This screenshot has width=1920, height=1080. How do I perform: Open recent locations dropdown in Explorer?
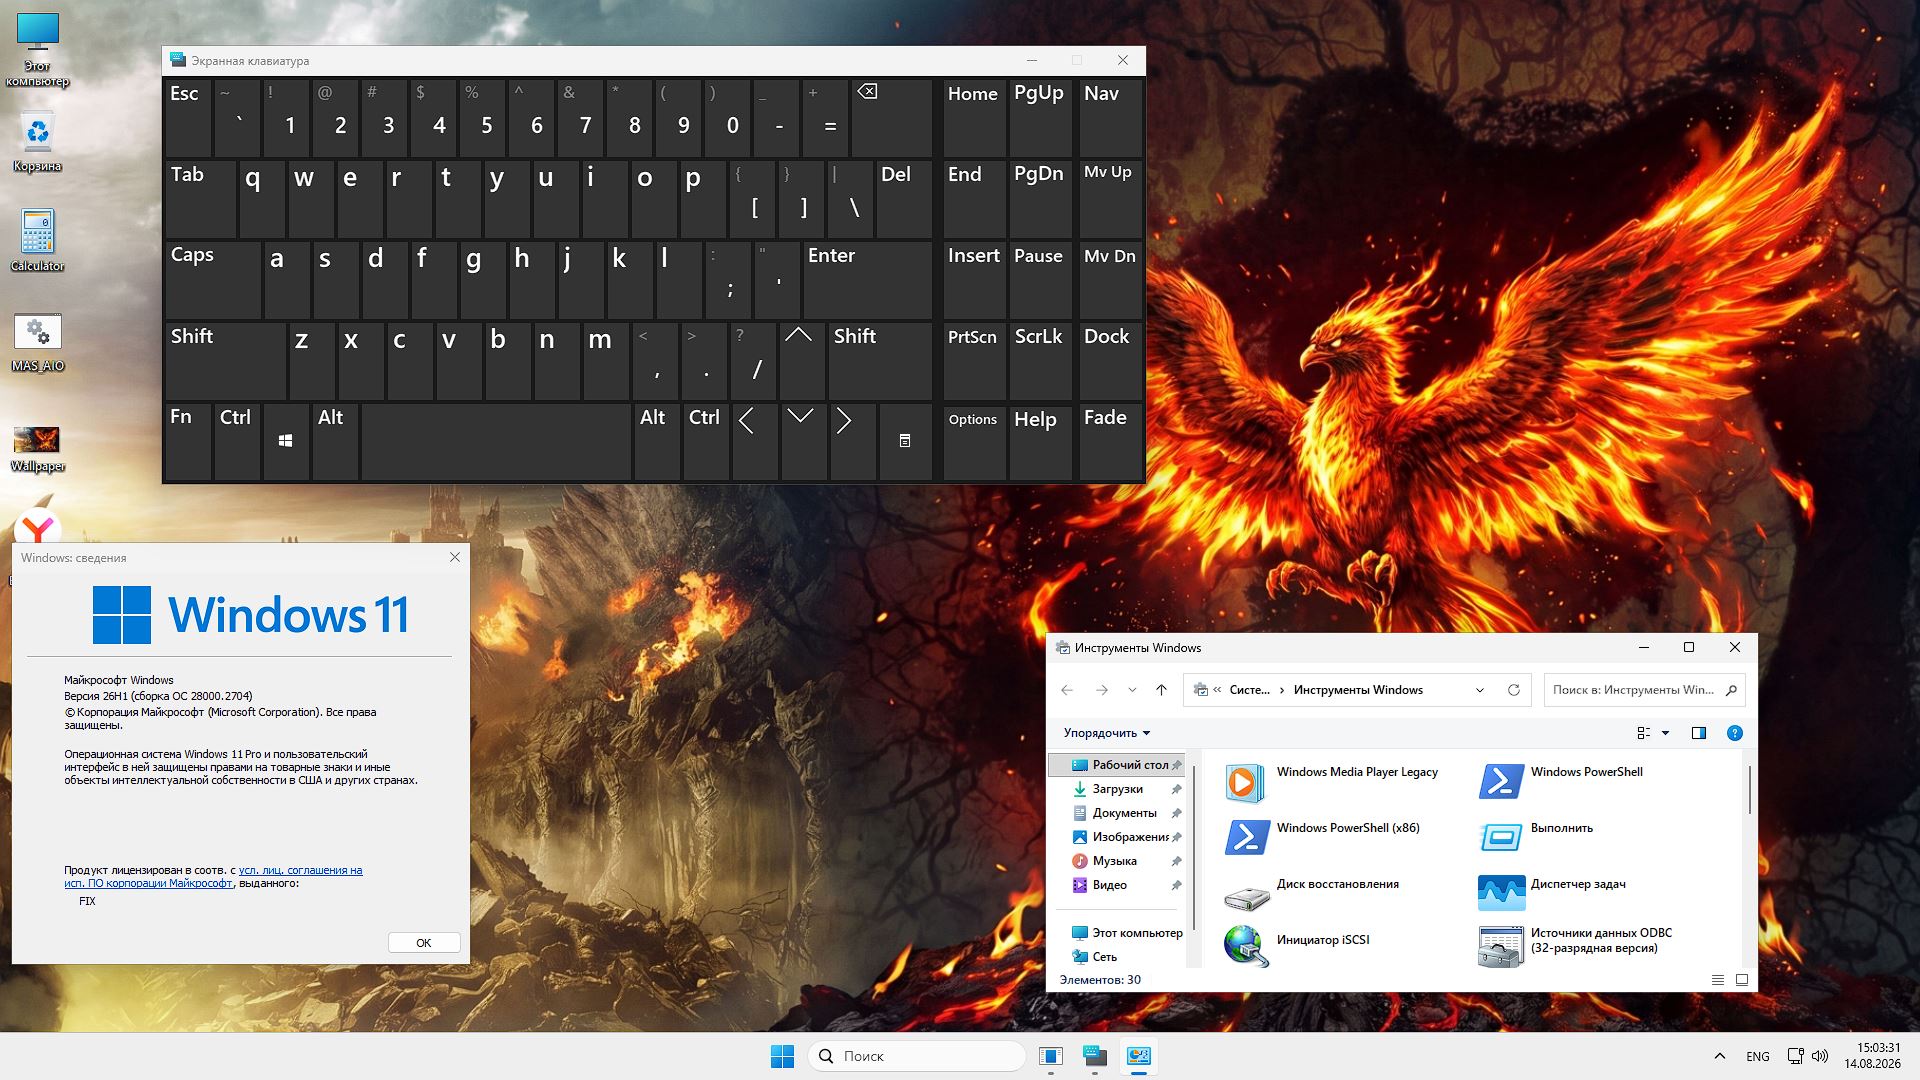1132,690
